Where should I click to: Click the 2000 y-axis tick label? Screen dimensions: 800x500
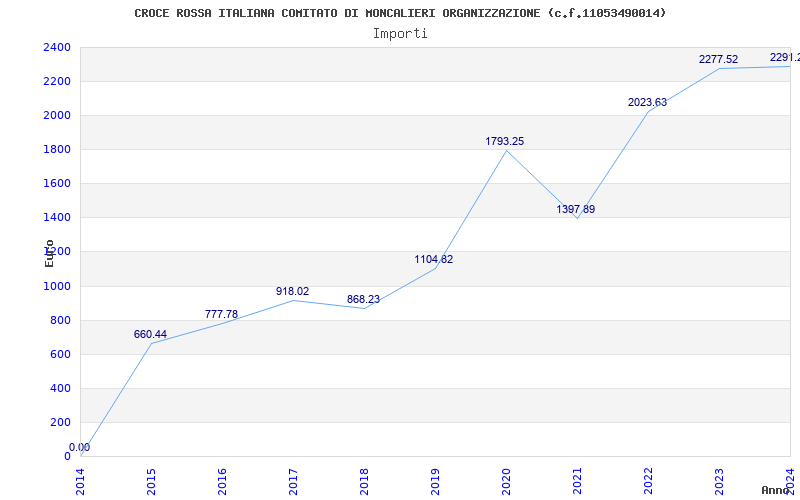click(x=57, y=116)
